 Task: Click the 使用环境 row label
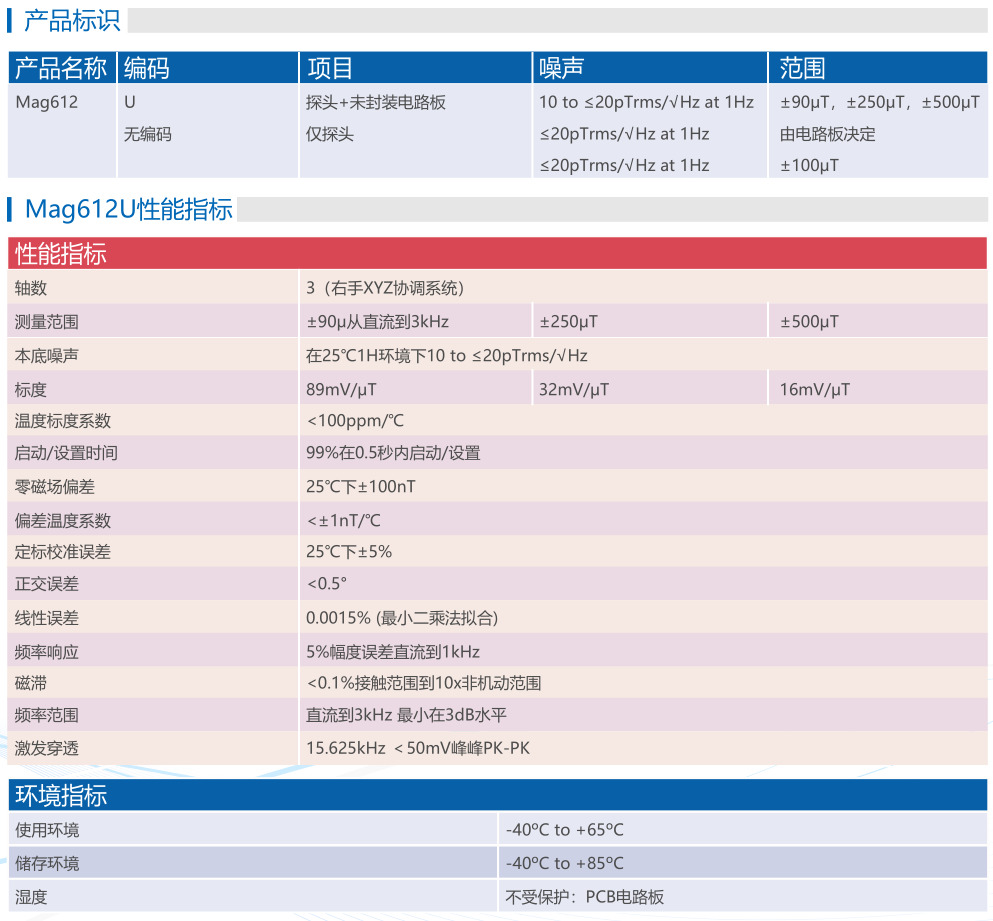47,830
